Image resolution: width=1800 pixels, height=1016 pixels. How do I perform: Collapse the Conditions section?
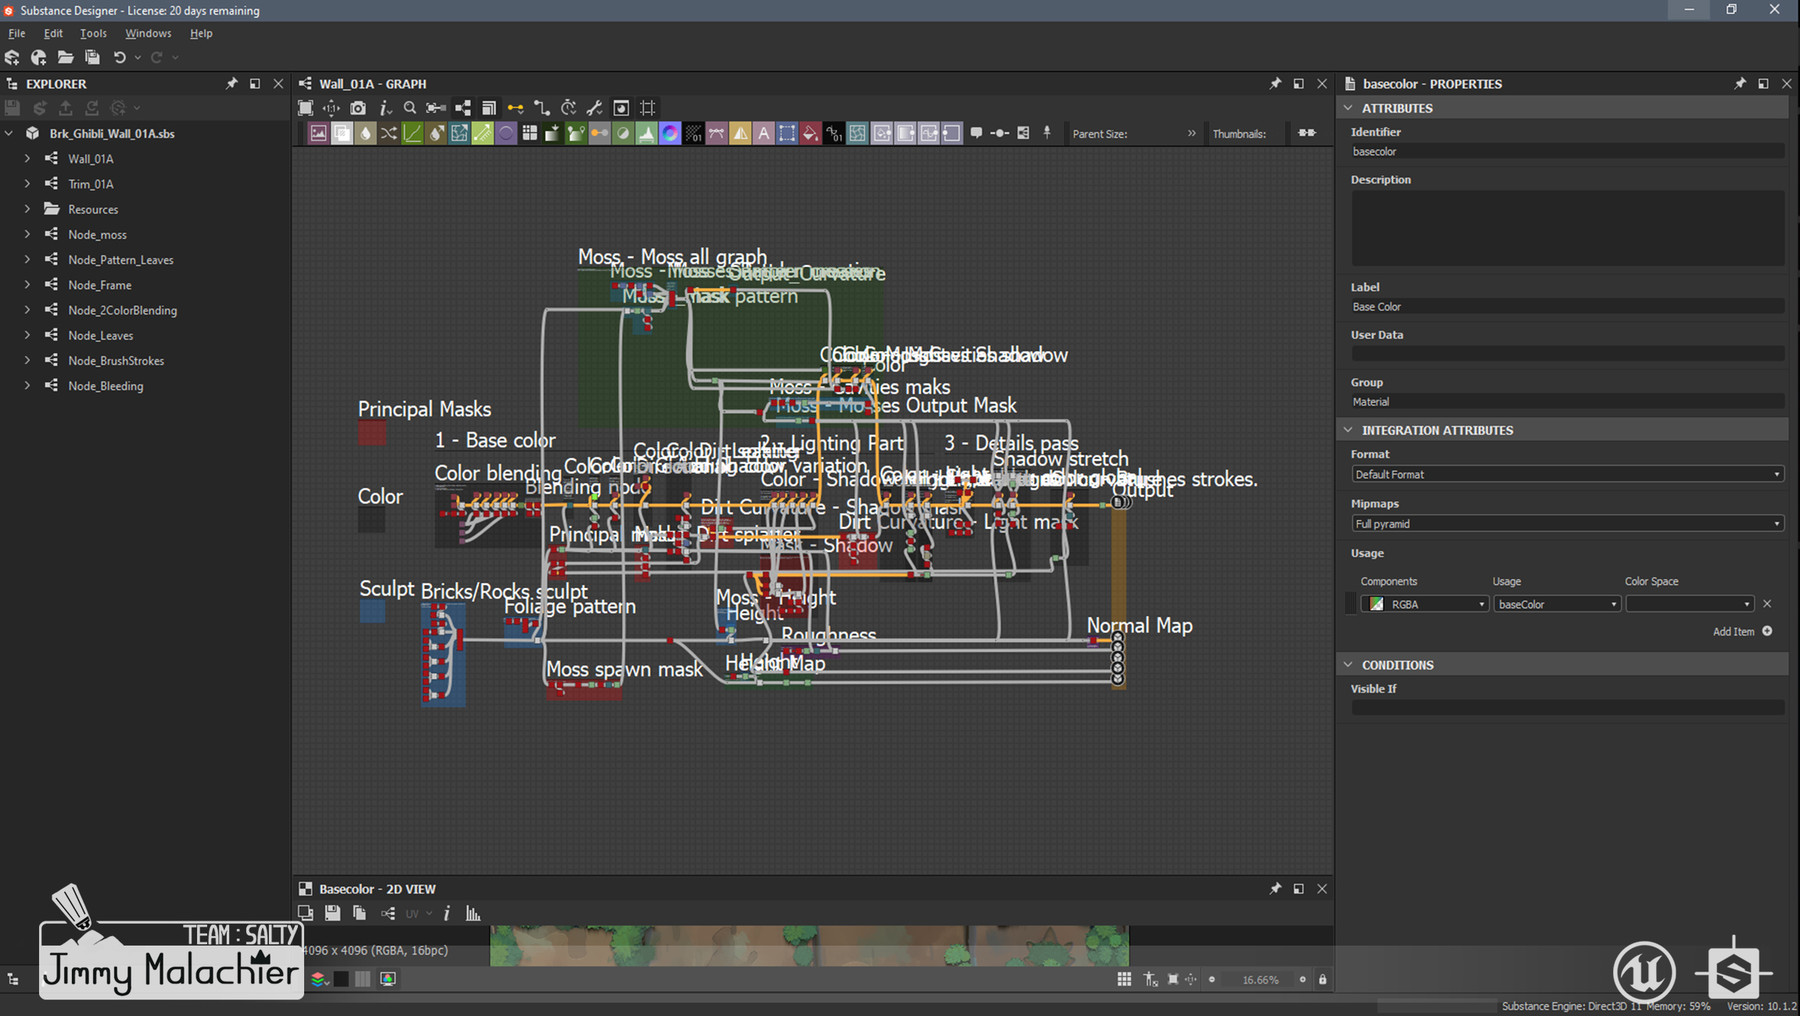[x=1348, y=665]
